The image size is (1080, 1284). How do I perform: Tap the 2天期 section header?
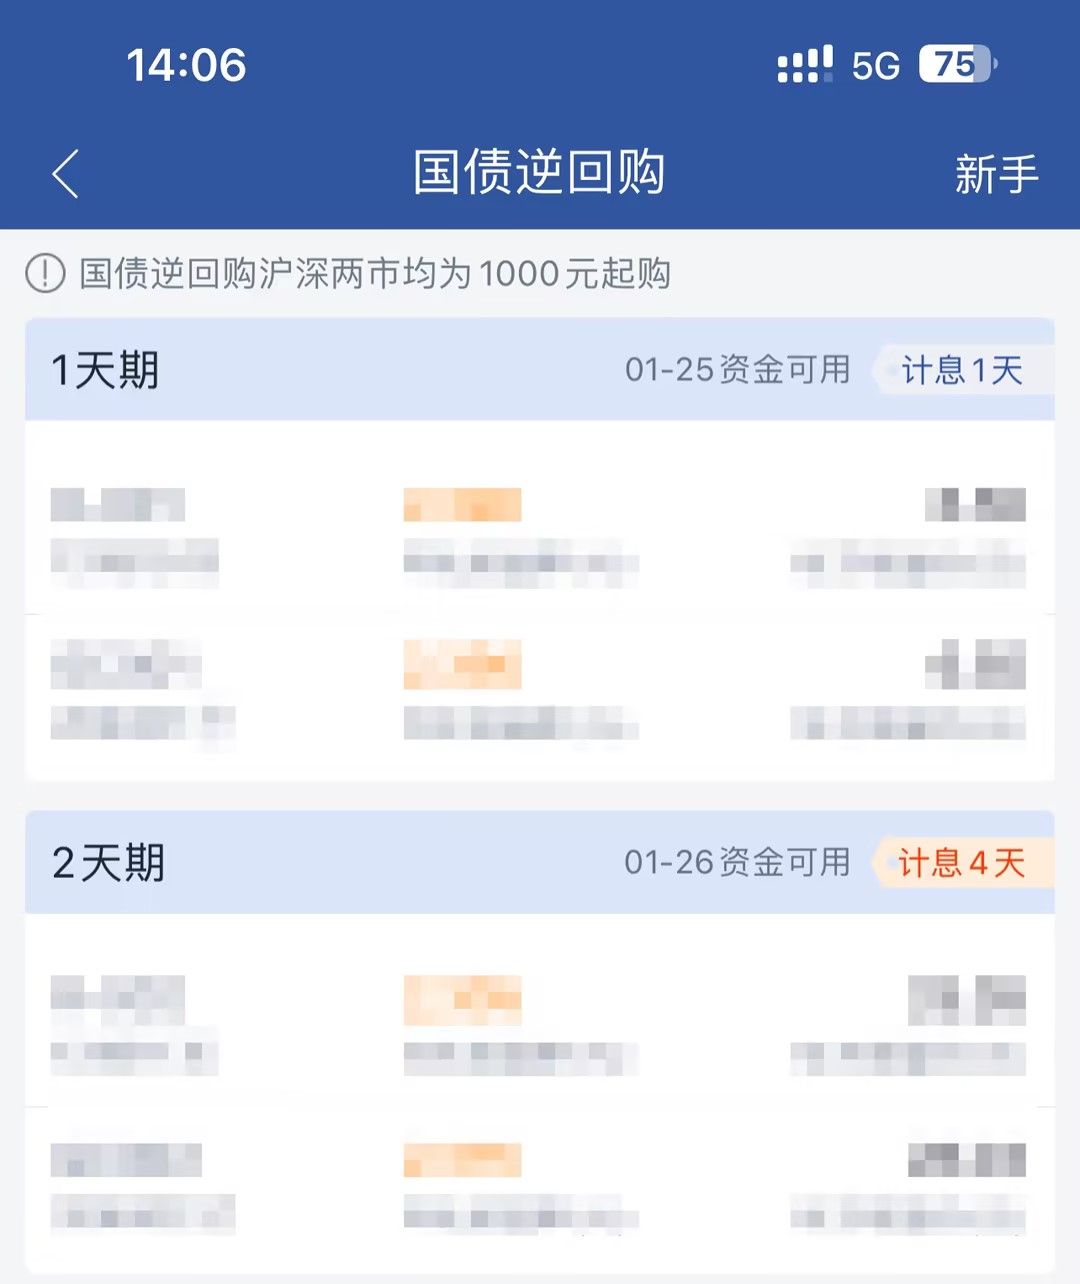(x=540, y=862)
